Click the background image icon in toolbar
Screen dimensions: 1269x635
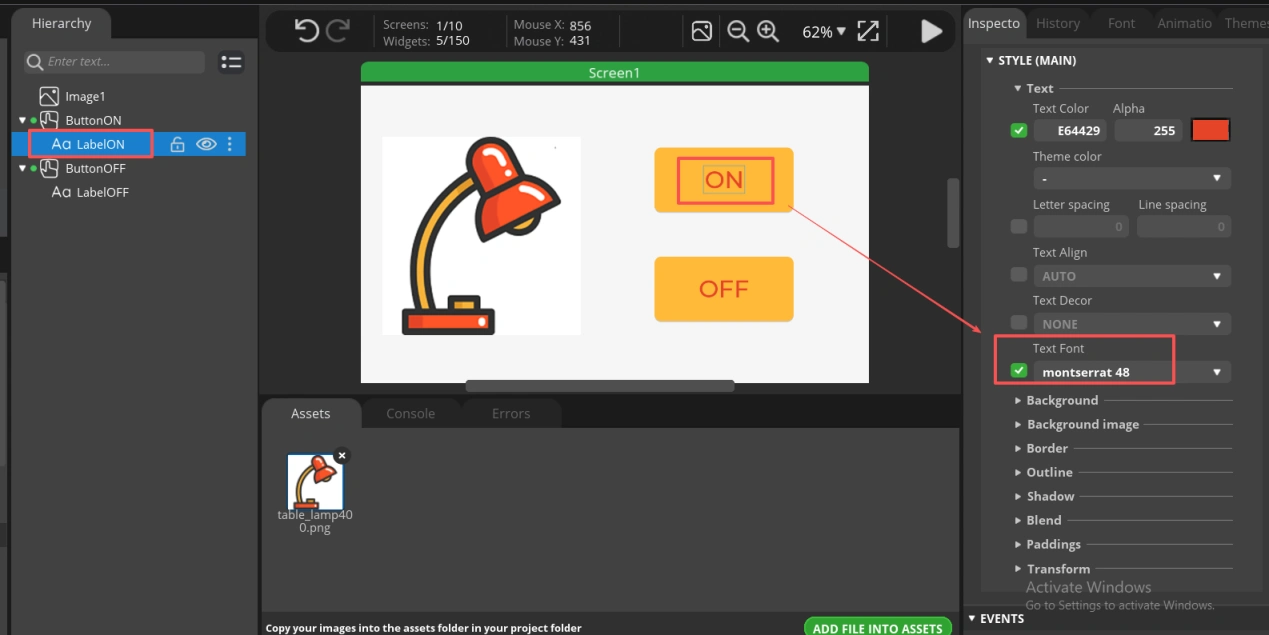point(702,32)
